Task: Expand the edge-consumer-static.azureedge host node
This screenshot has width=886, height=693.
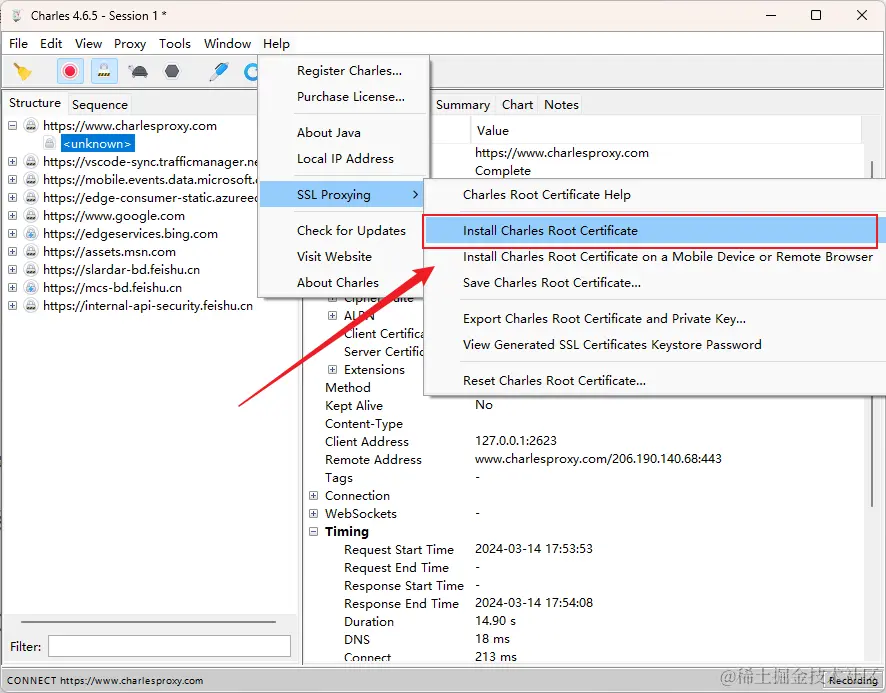Action: click(12, 198)
